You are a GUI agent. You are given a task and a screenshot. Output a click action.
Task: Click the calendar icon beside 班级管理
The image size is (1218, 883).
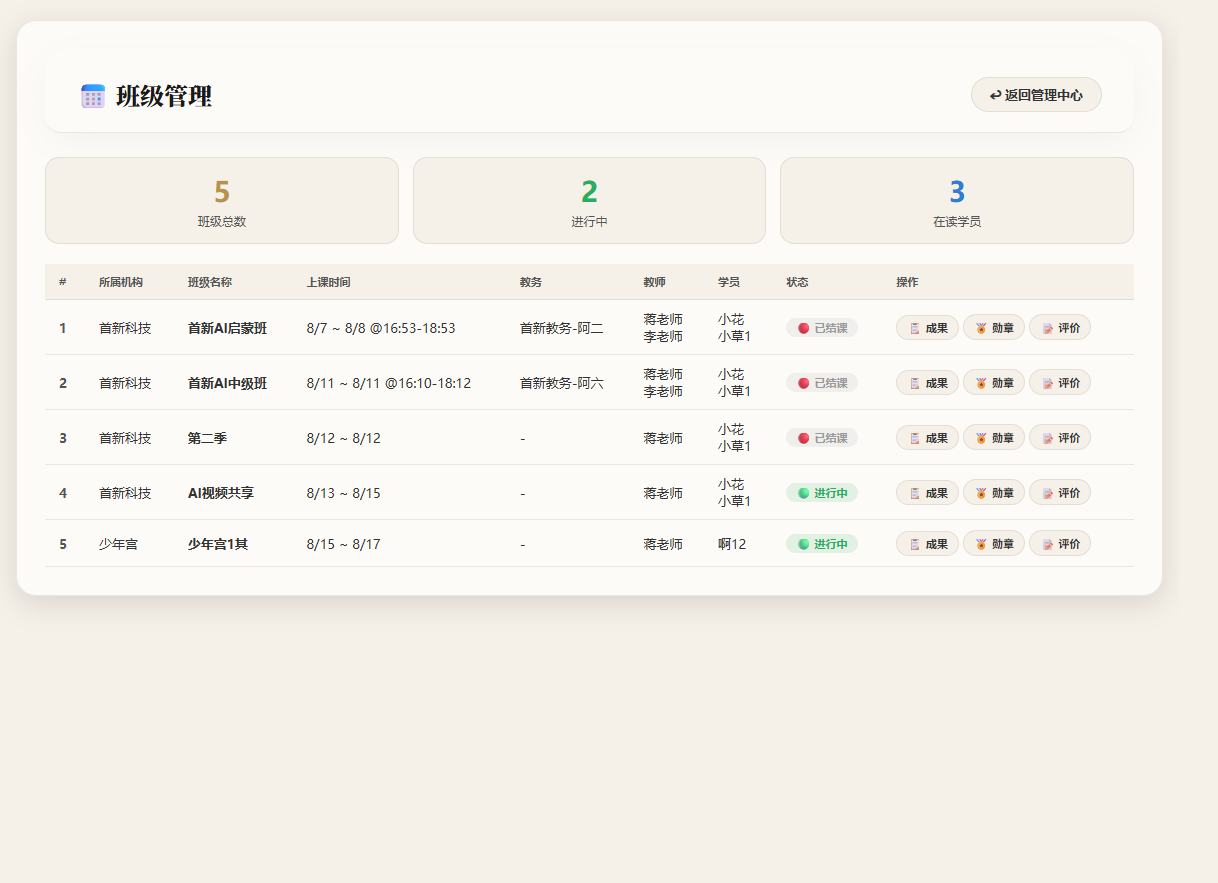click(93, 96)
